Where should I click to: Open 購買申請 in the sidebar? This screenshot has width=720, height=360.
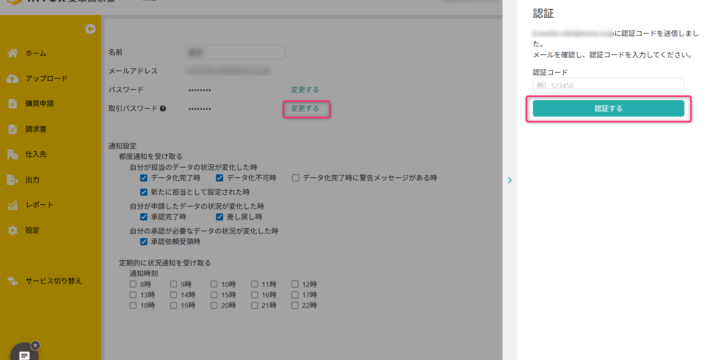pos(39,104)
